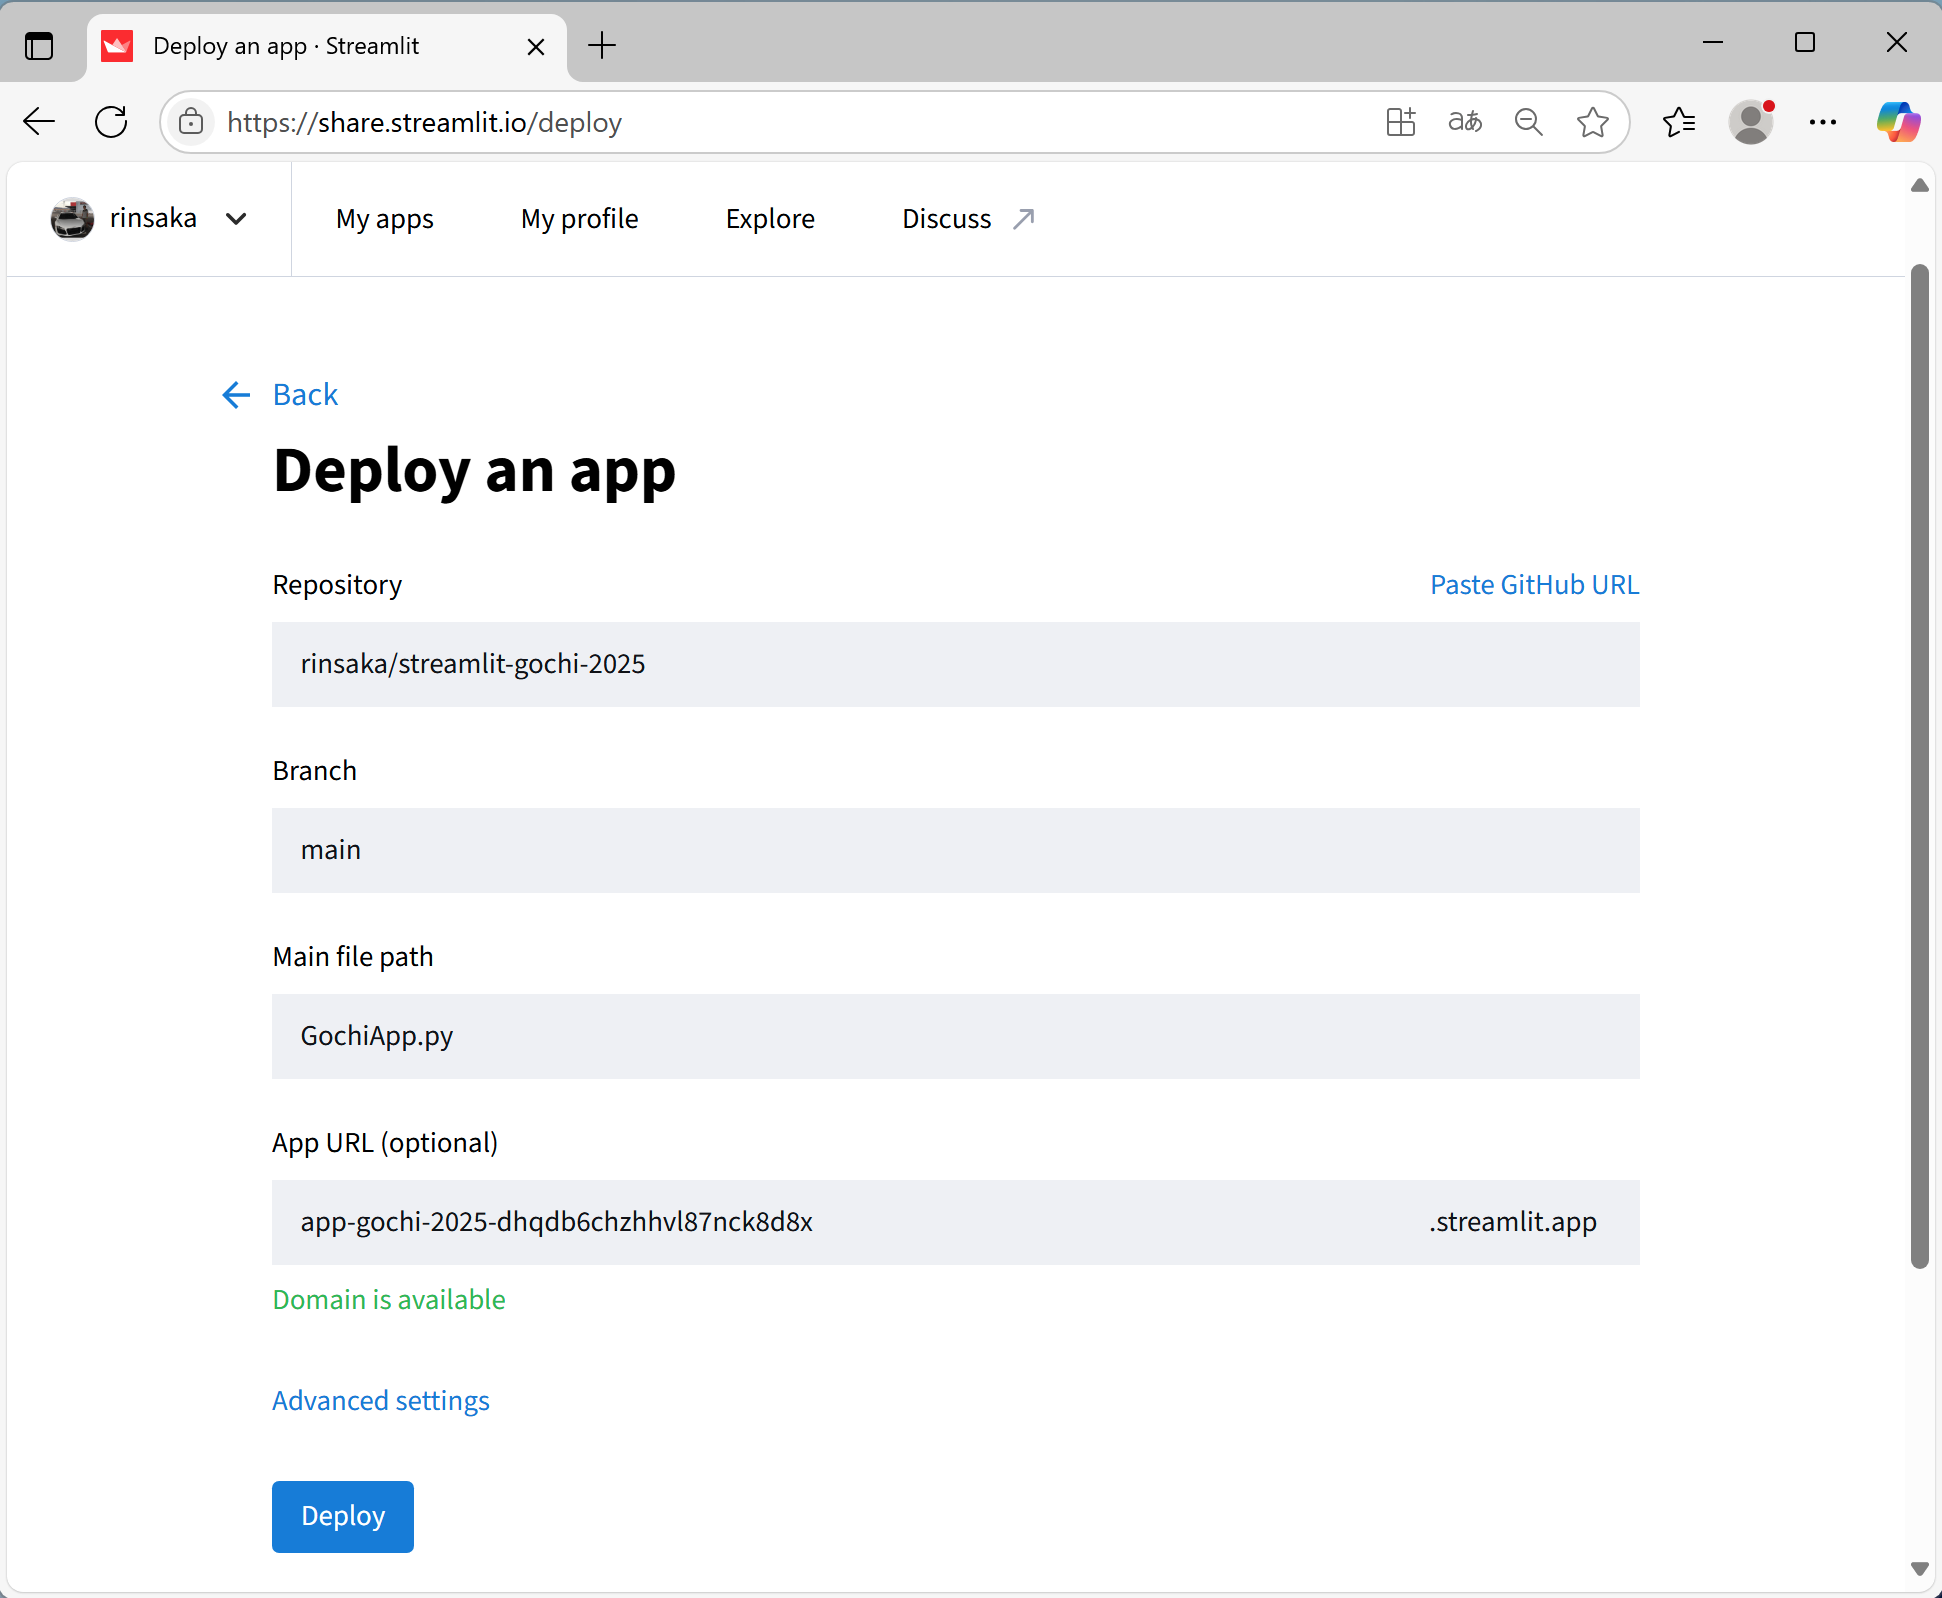Go to My apps
This screenshot has width=1942, height=1598.
pos(385,219)
